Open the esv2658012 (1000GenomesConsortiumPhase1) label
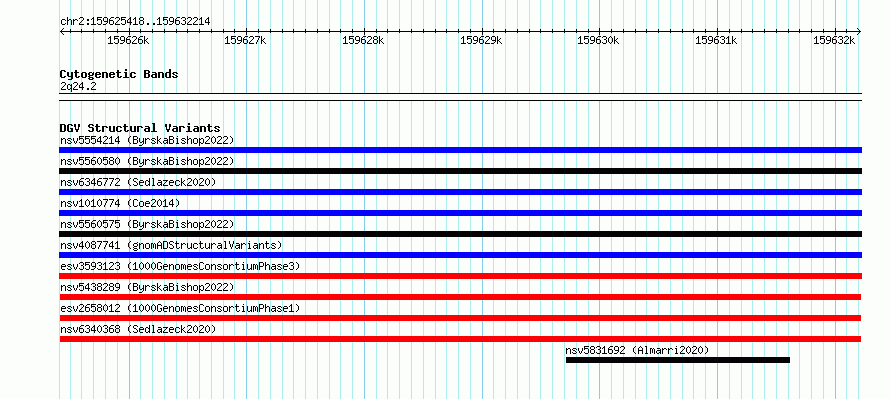Viewport: 890px width, 399px height. (180, 308)
